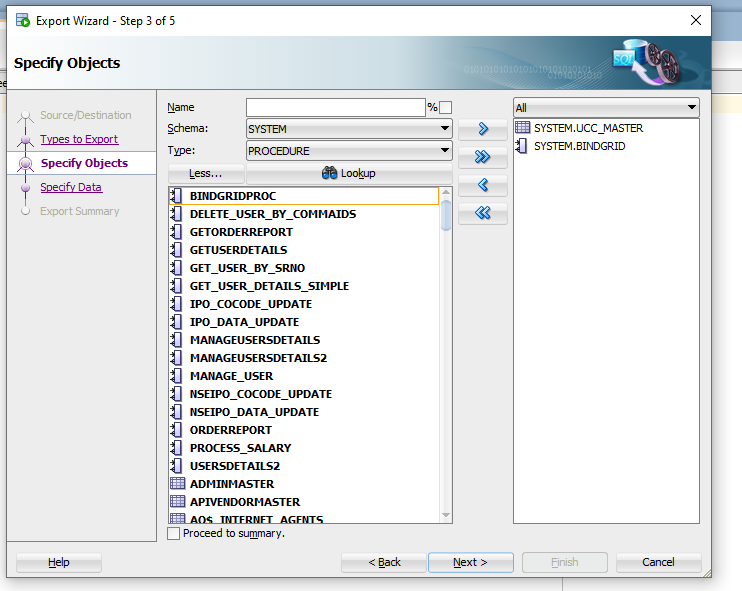Image resolution: width=742 pixels, height=591 pixels.
Task: Click the Help button
Action: coord(59,562)
